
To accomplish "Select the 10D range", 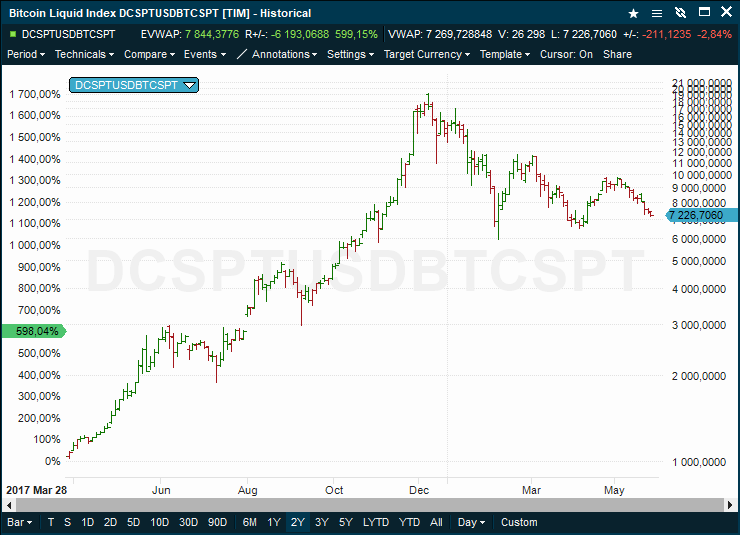I will click(x=160, y=522).
